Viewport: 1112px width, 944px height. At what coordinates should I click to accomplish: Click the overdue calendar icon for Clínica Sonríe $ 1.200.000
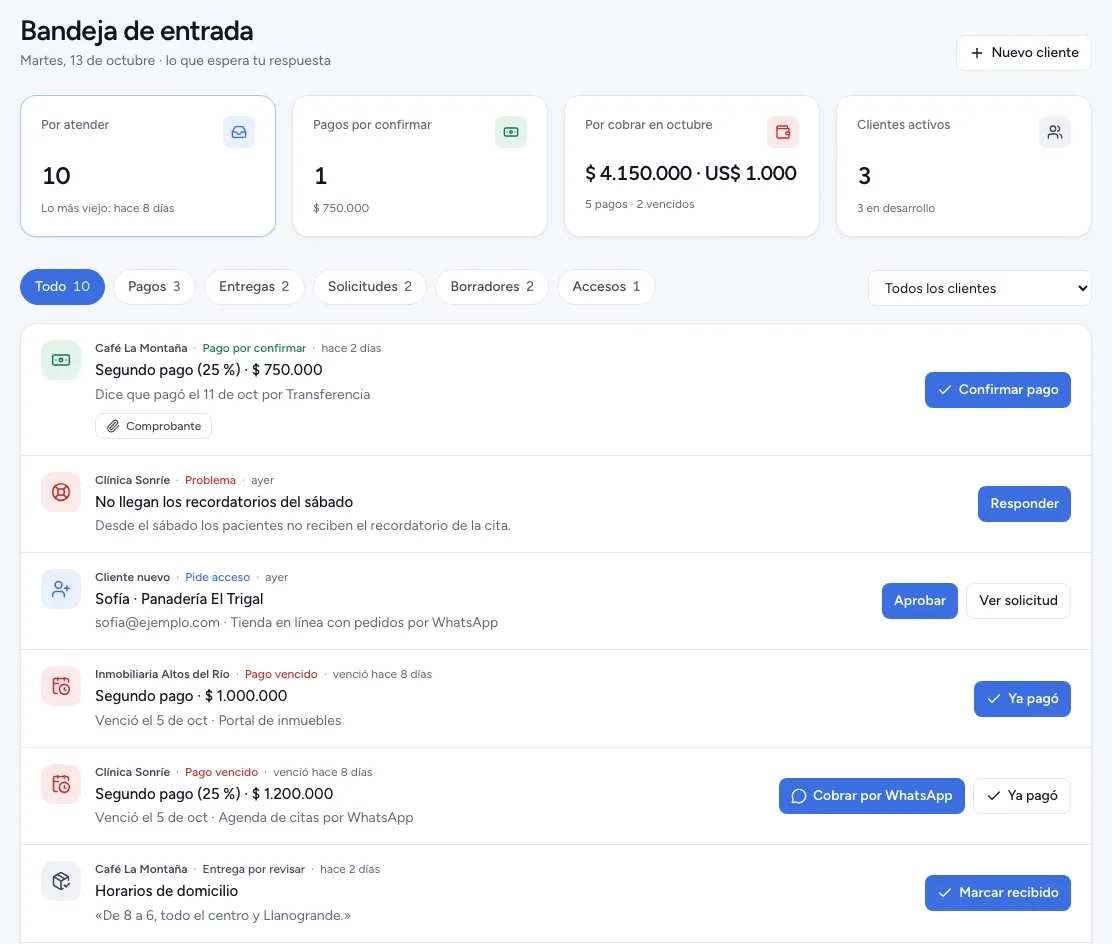61,784
